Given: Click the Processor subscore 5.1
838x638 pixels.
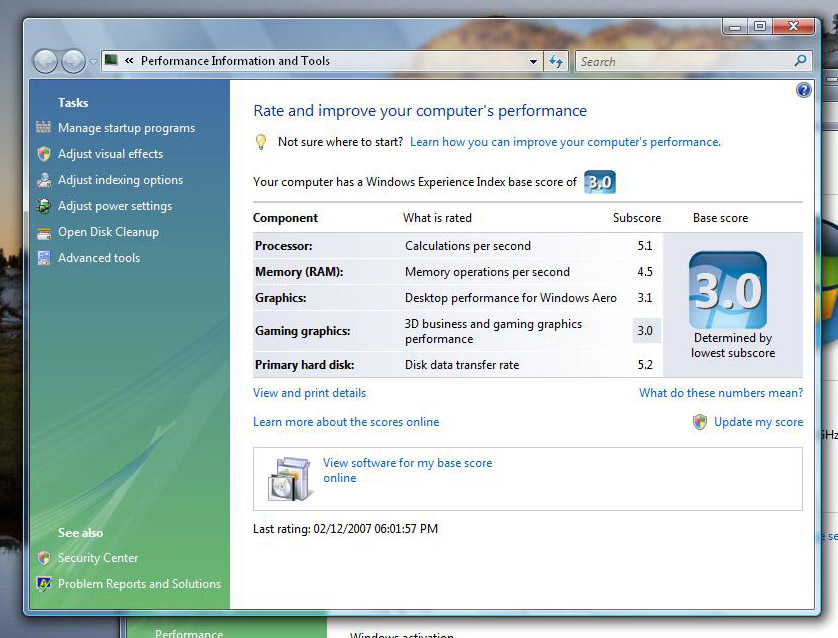Looking at the screenshot, I should tap(645, 246).
